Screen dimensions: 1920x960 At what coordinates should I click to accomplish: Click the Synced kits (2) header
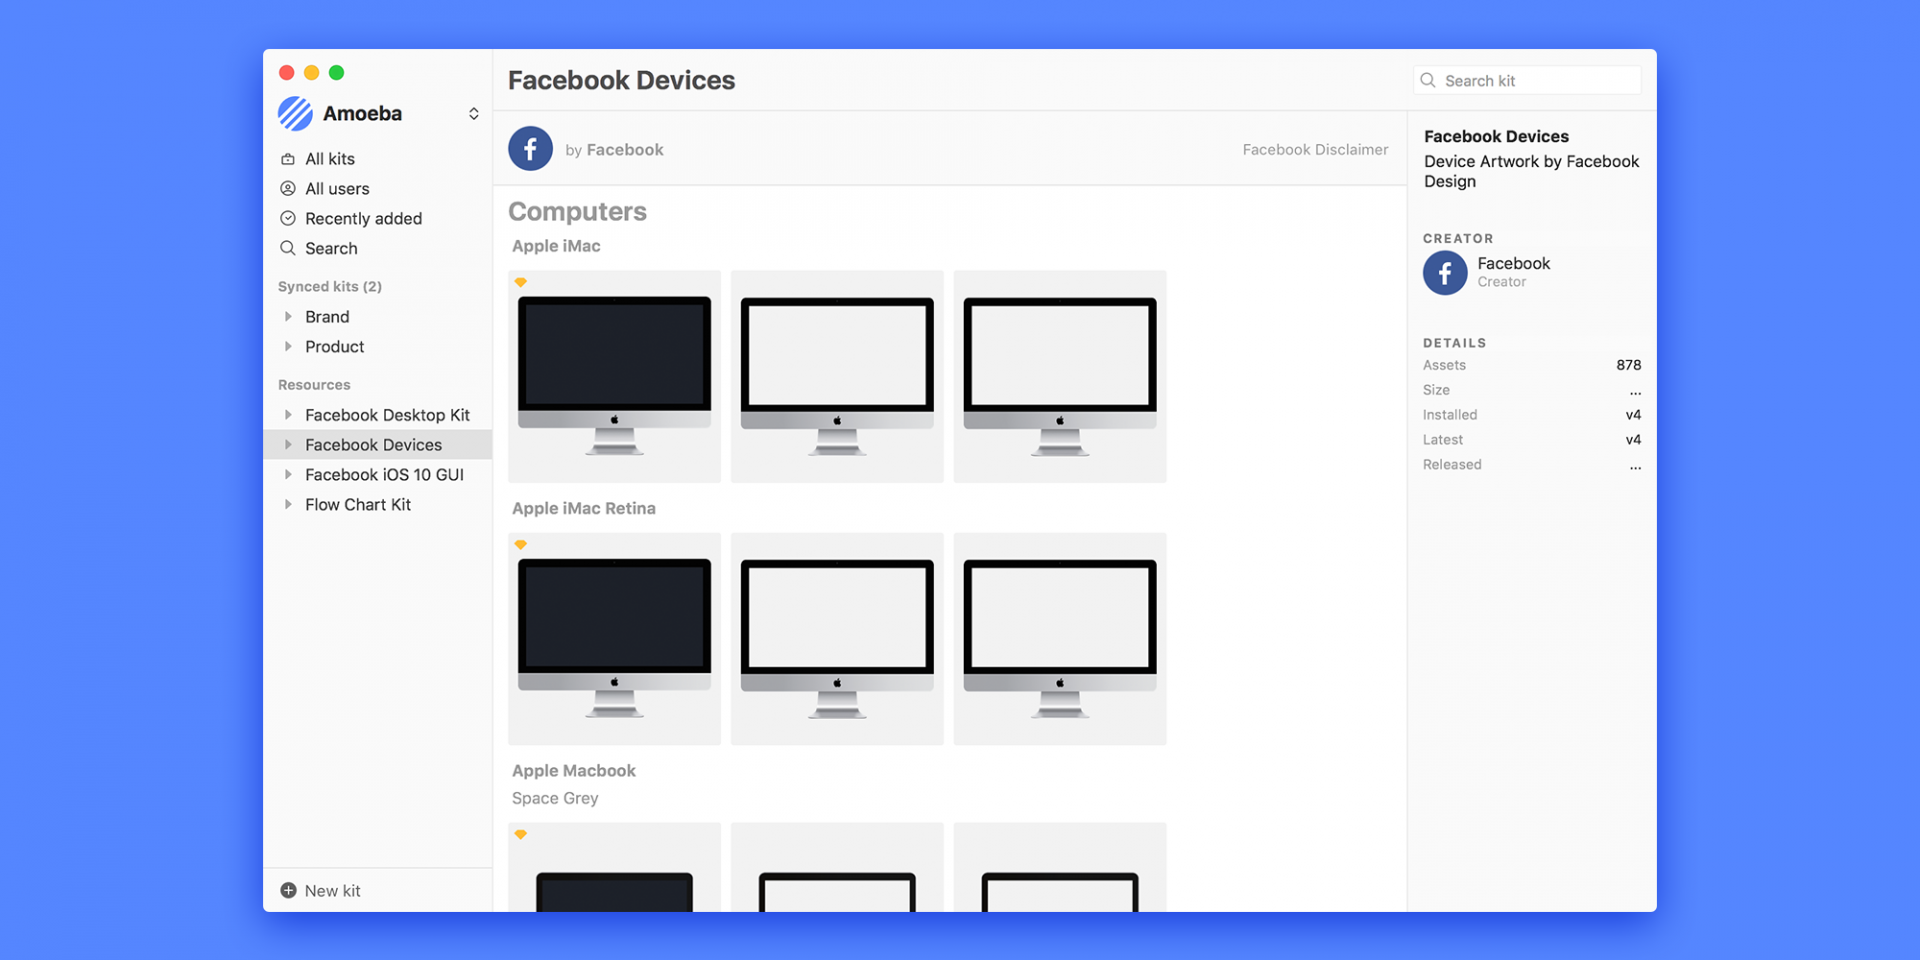pos(330,287)
